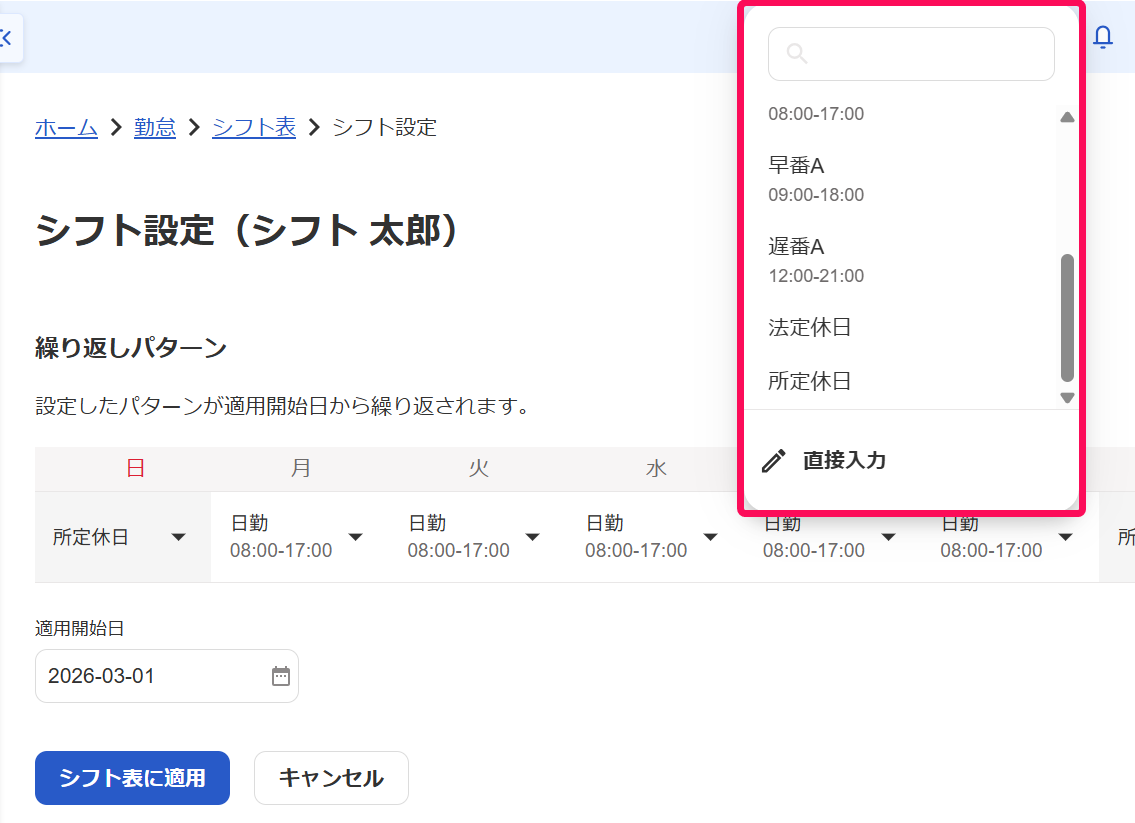Click the 日 column header
The image size is (1135, 823).
coord(135,468)
